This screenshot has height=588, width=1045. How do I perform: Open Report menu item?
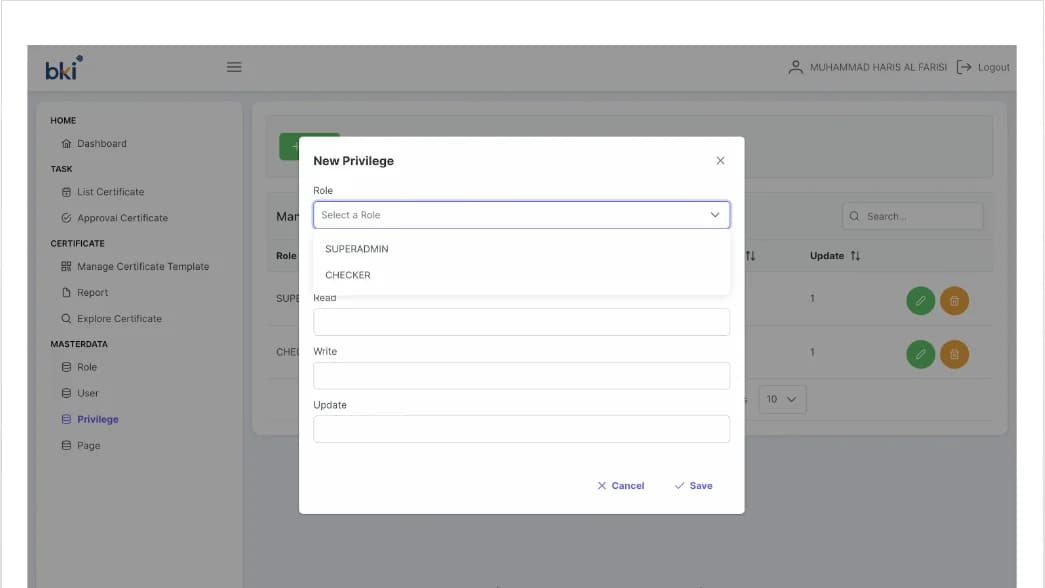pos(92,293)
